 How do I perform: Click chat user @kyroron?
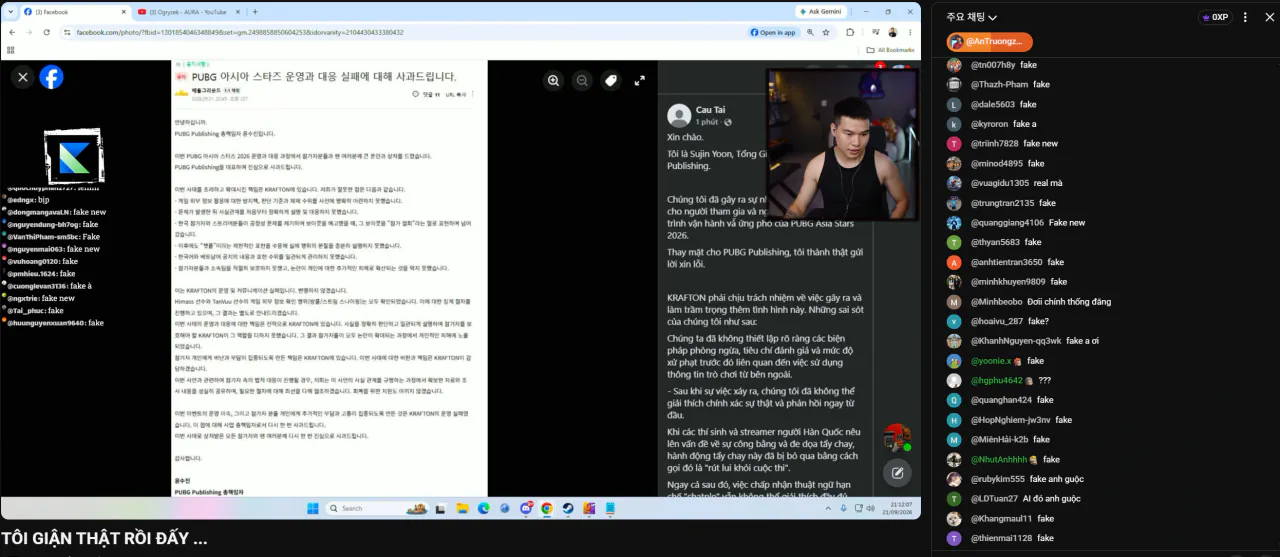[x=990, y=124]
